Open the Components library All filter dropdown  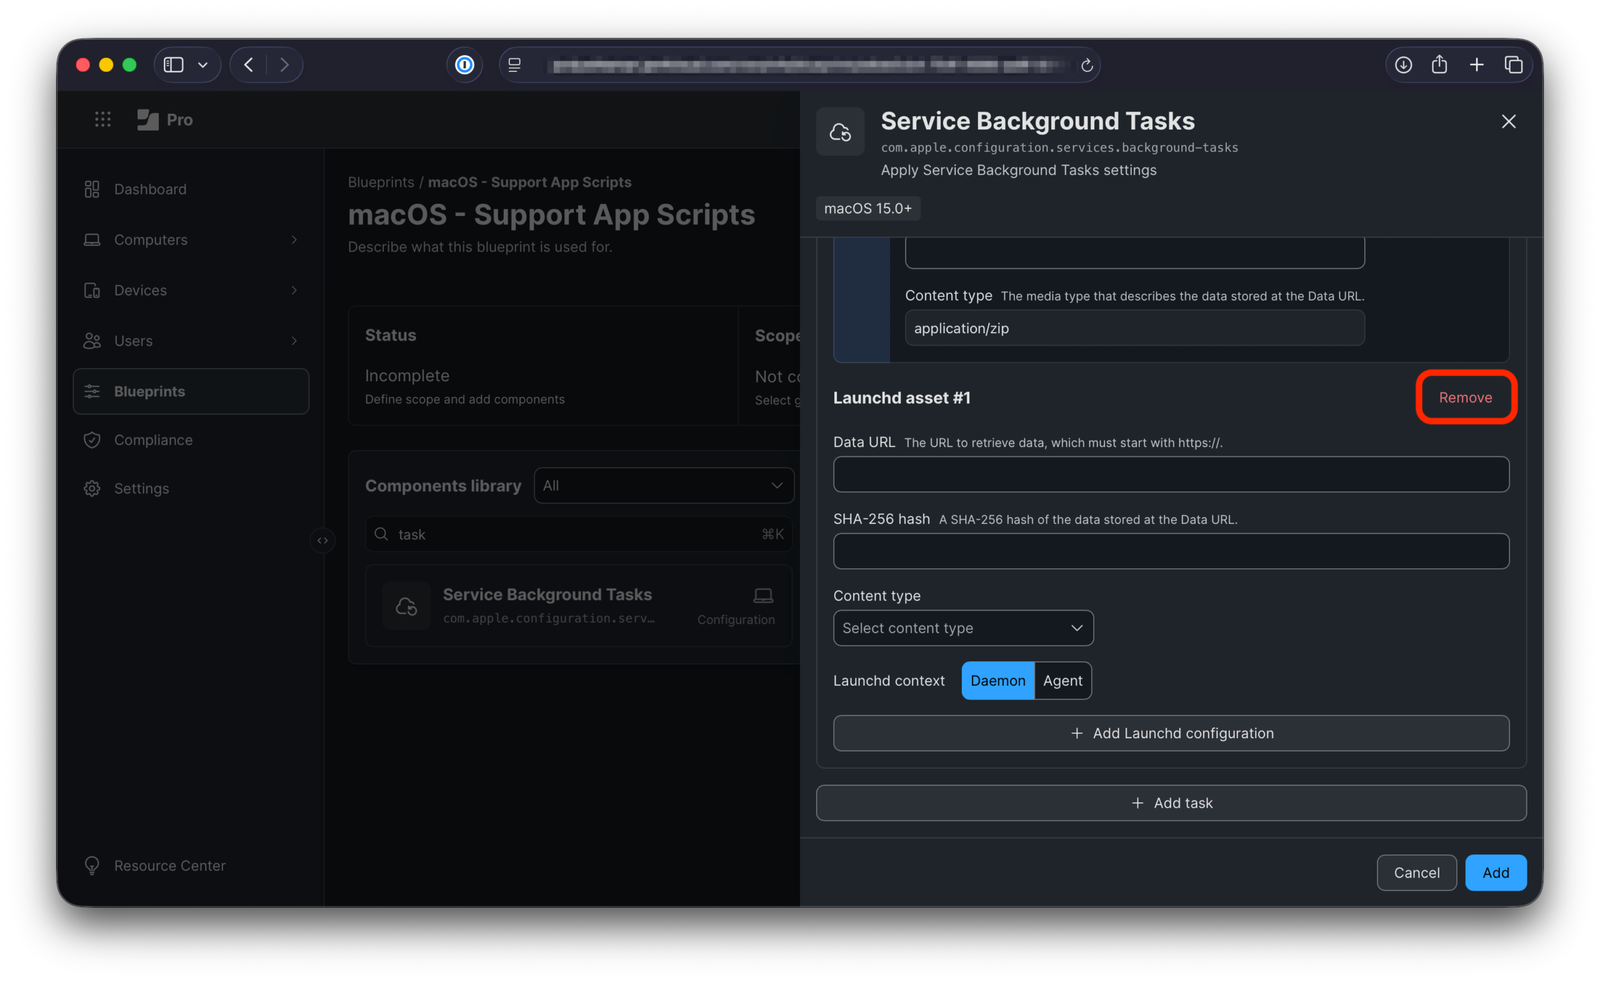click(x=663, y=486)
